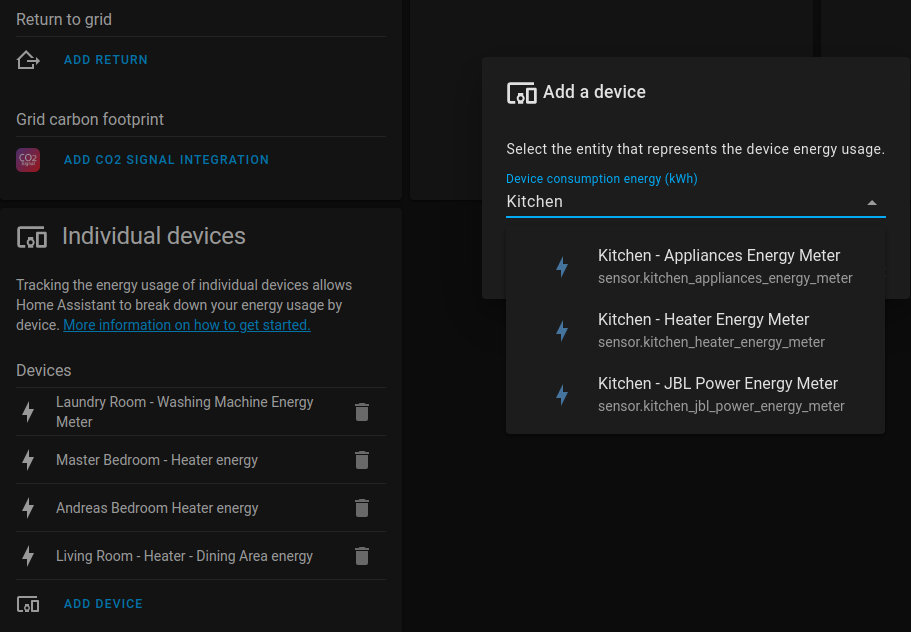Click the CO2 signal badge icon
911x632 pixels.
[x=28, y=160]
